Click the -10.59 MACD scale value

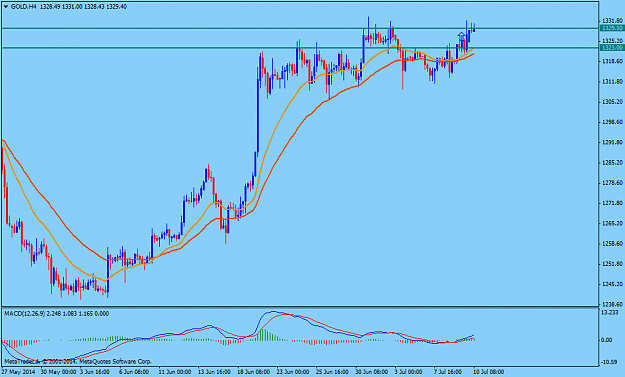coord(609,362)
